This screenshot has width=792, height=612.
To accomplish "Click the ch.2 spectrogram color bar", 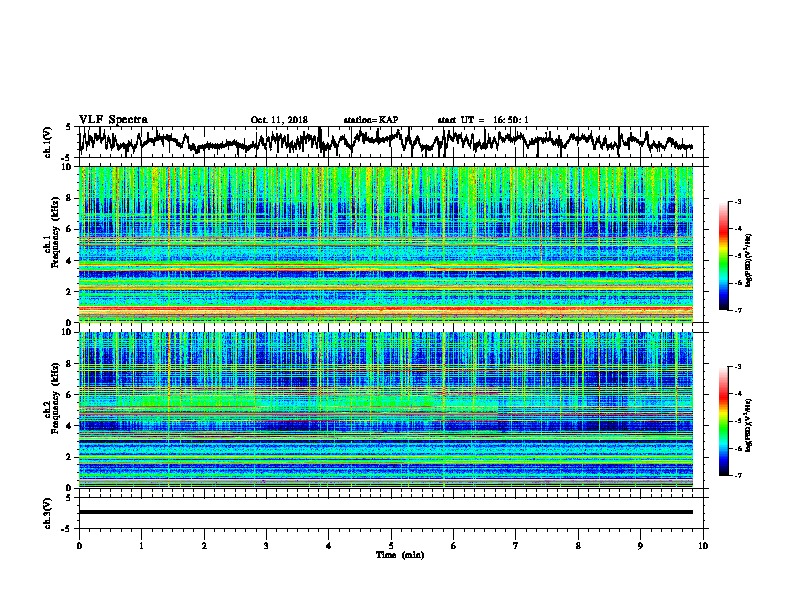I will pyautogui.click(x=723, y=421).
